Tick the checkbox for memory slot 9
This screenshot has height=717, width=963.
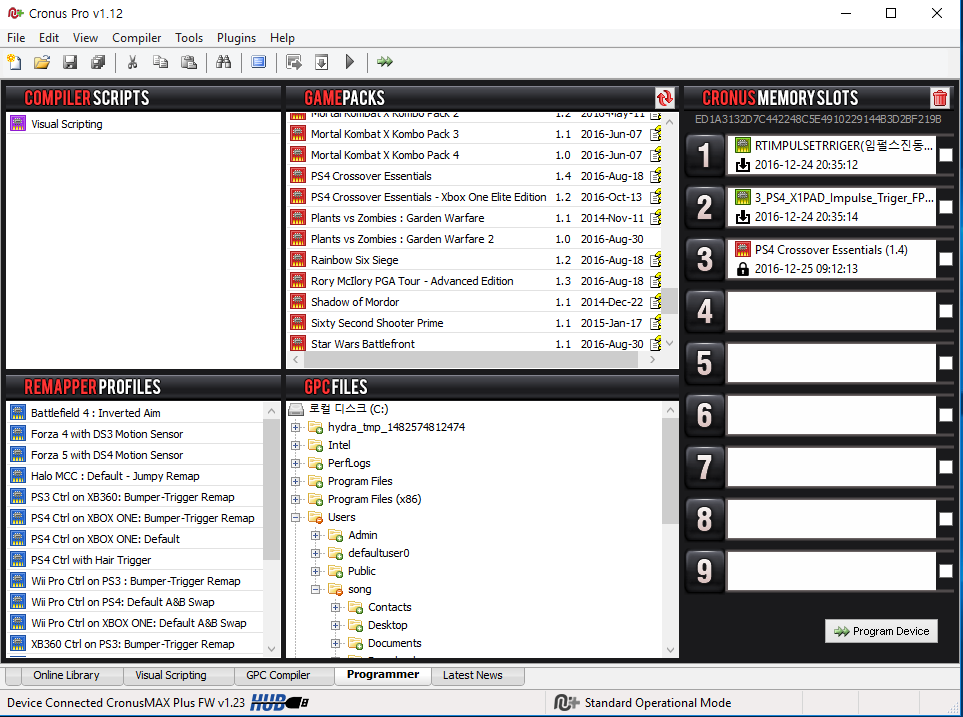click(x=946, y=571)
